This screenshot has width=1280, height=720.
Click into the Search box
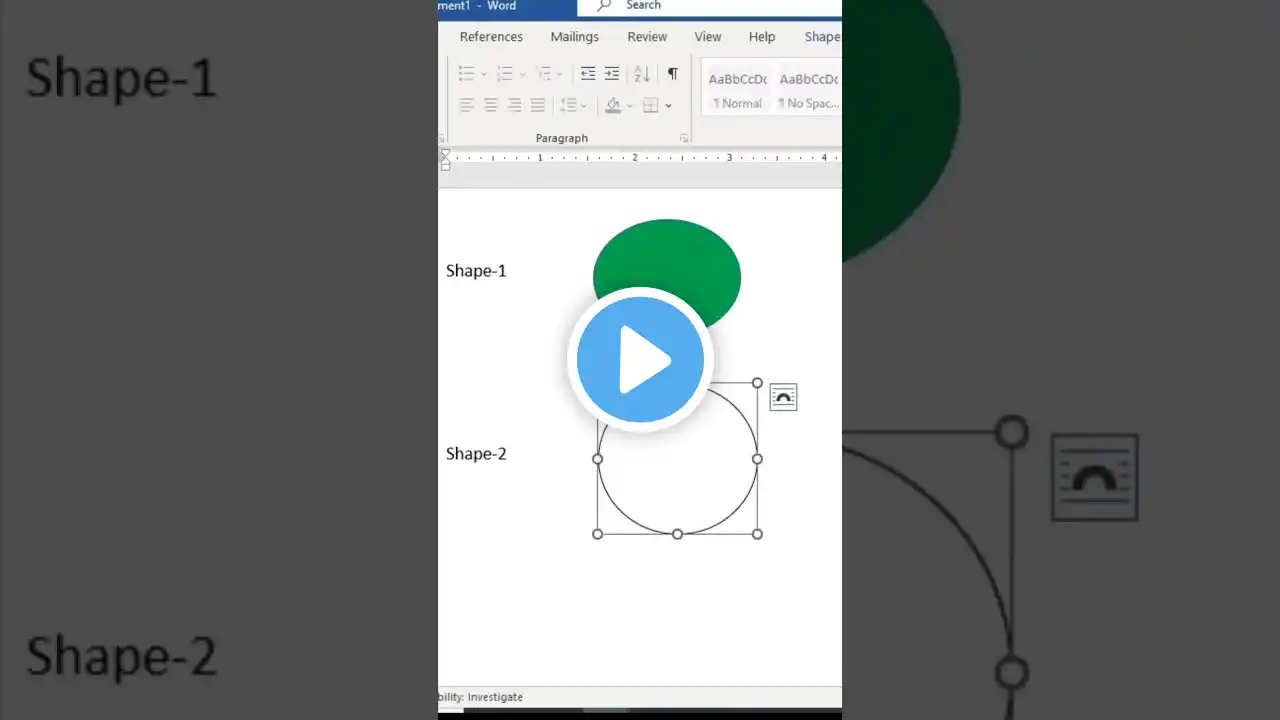click(710, 6)
